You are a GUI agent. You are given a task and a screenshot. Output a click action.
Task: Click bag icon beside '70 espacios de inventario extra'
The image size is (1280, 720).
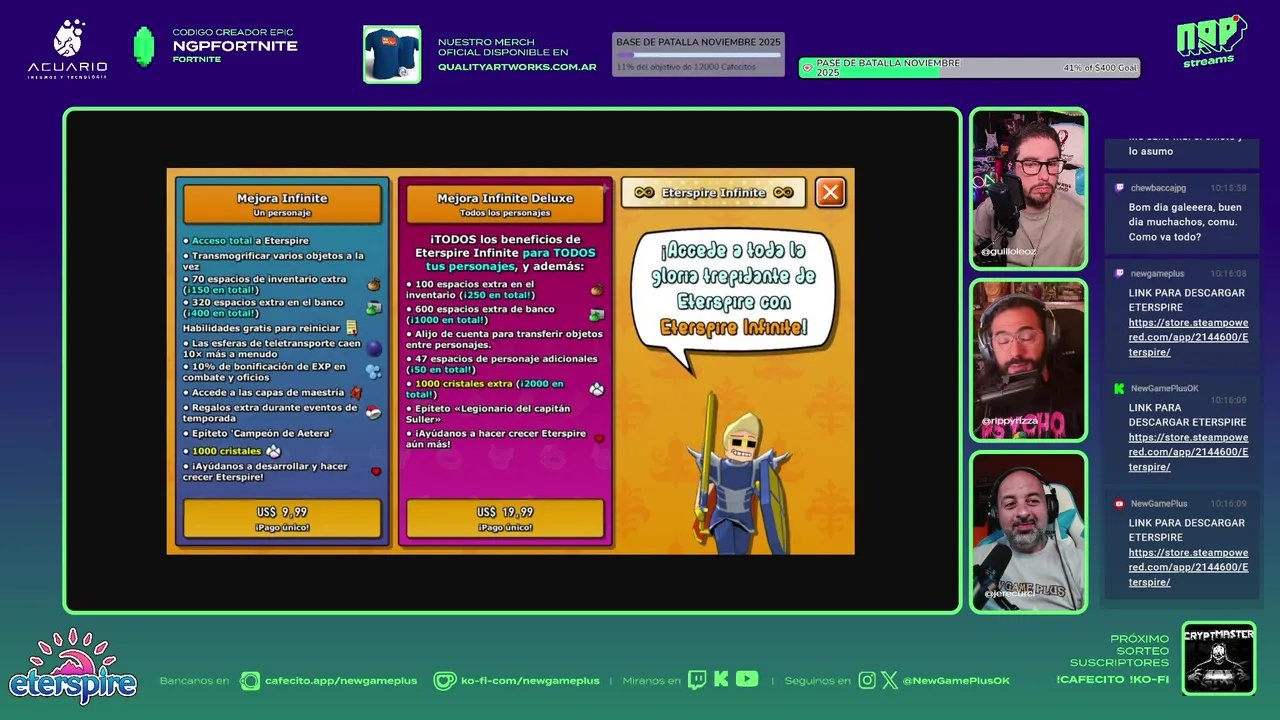[x=373, y=284]
